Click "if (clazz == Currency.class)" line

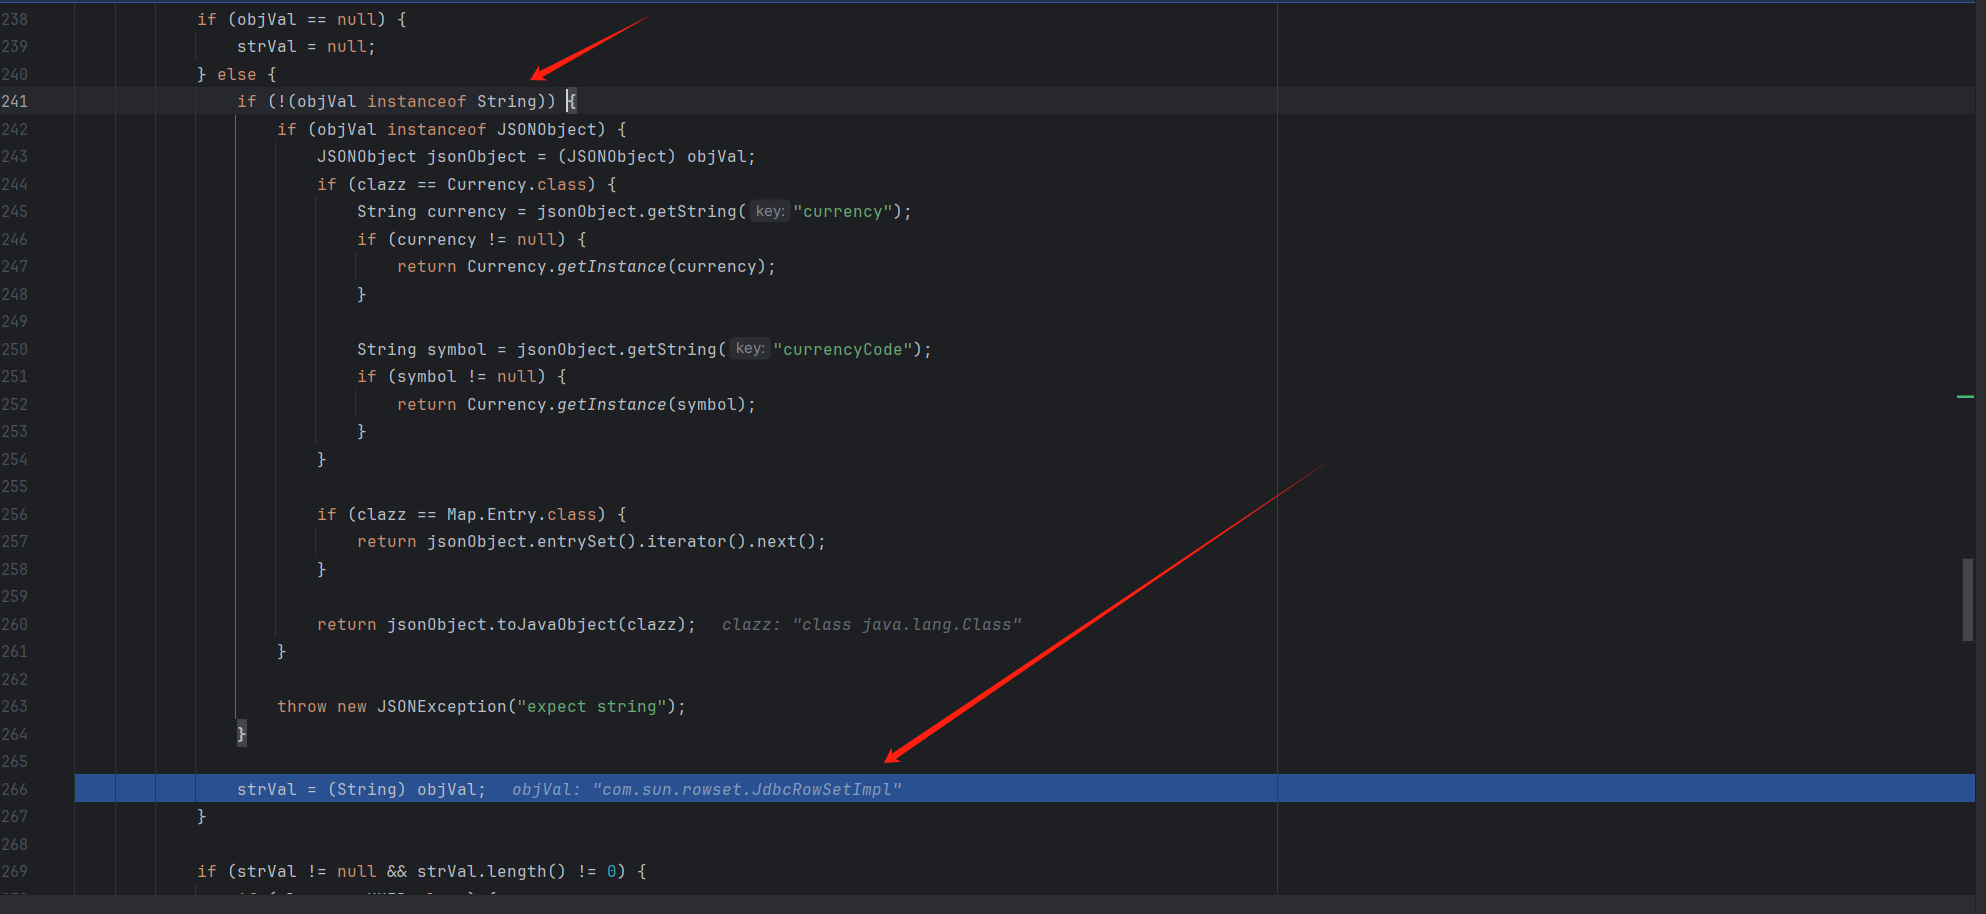(467, 184)
